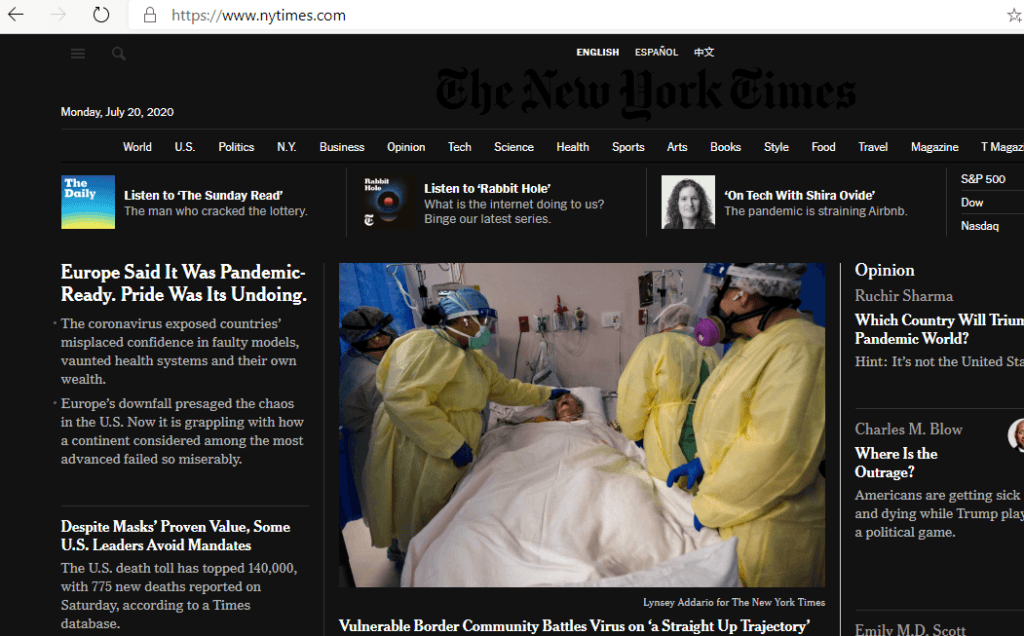
Task: Open 'Where Is the Outrage?' opinion piece
Action: pyautogui.click(x=896, y=463)
